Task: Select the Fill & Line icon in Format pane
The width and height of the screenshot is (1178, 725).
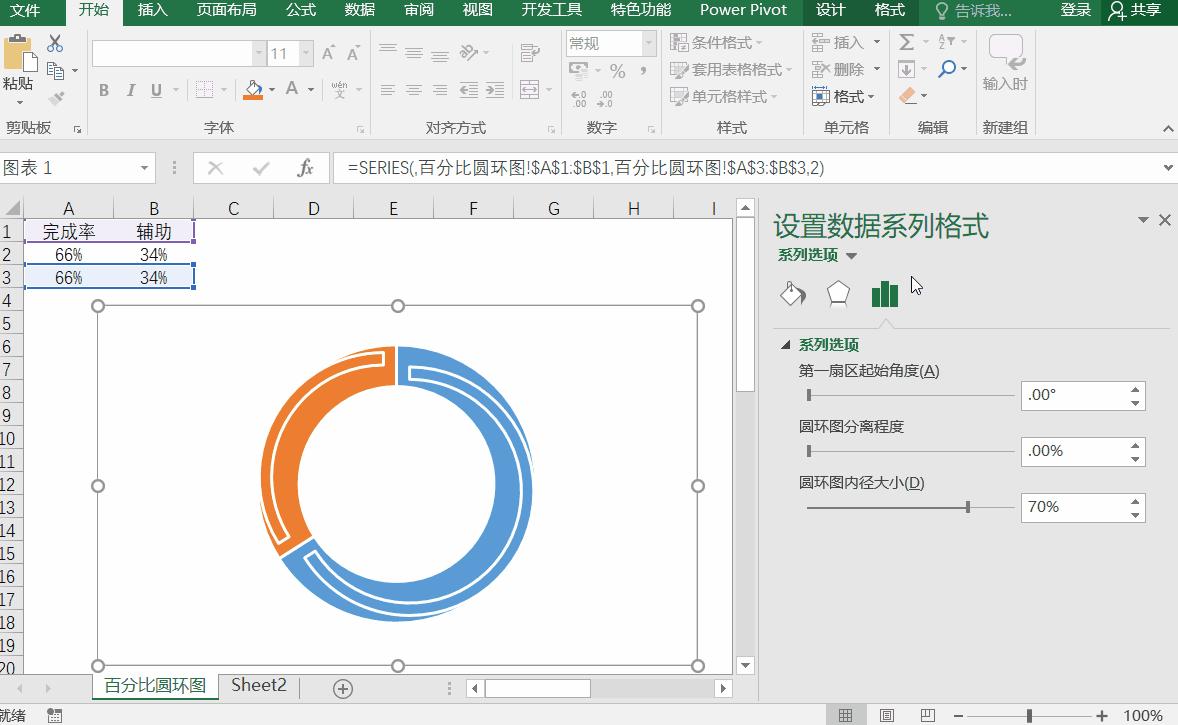Action: 793,293
